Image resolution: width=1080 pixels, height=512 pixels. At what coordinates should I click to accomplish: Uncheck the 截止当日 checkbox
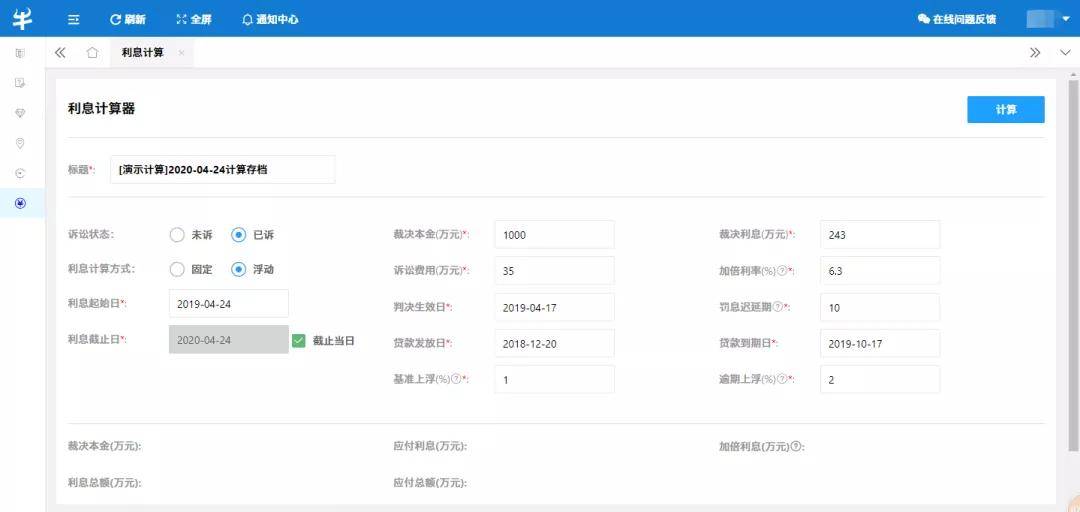point(299,340)
